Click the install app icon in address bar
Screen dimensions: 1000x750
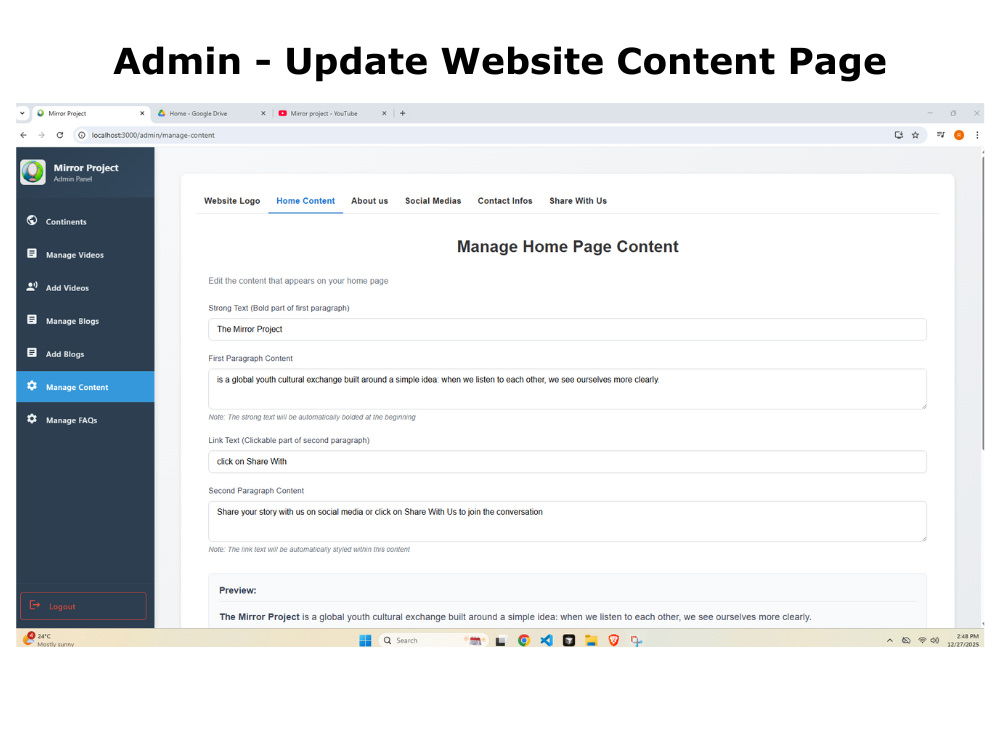coord(899,135)
